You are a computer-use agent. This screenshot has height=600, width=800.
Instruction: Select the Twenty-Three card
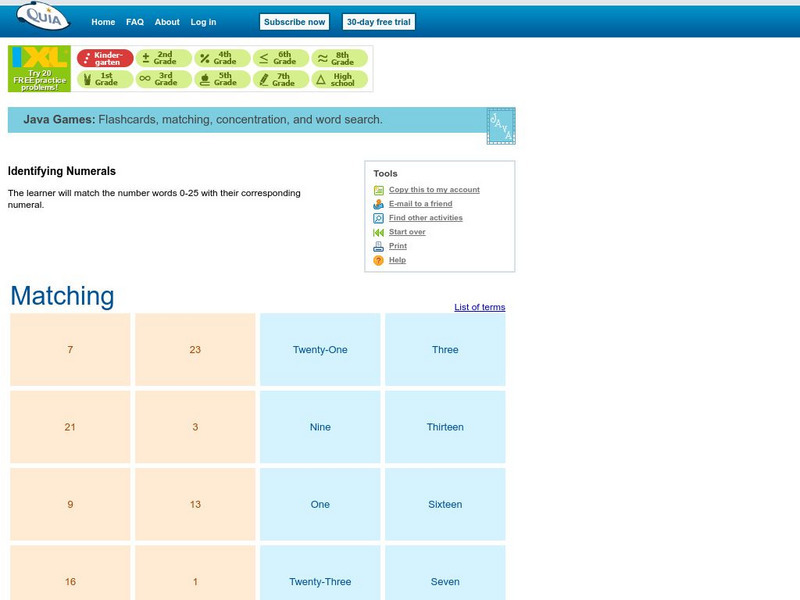(x=320, y=573)
